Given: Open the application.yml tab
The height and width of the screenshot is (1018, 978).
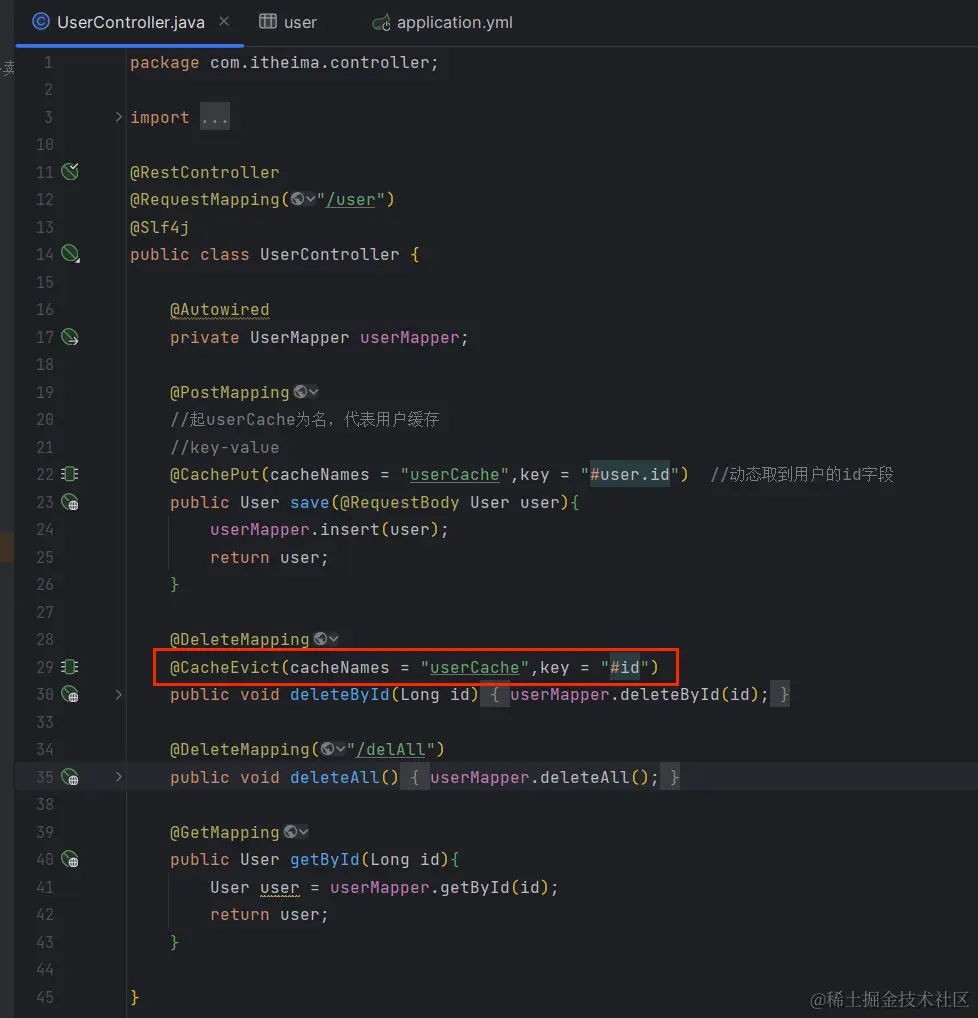Looking at the screenshot, I should pos(442,22).
